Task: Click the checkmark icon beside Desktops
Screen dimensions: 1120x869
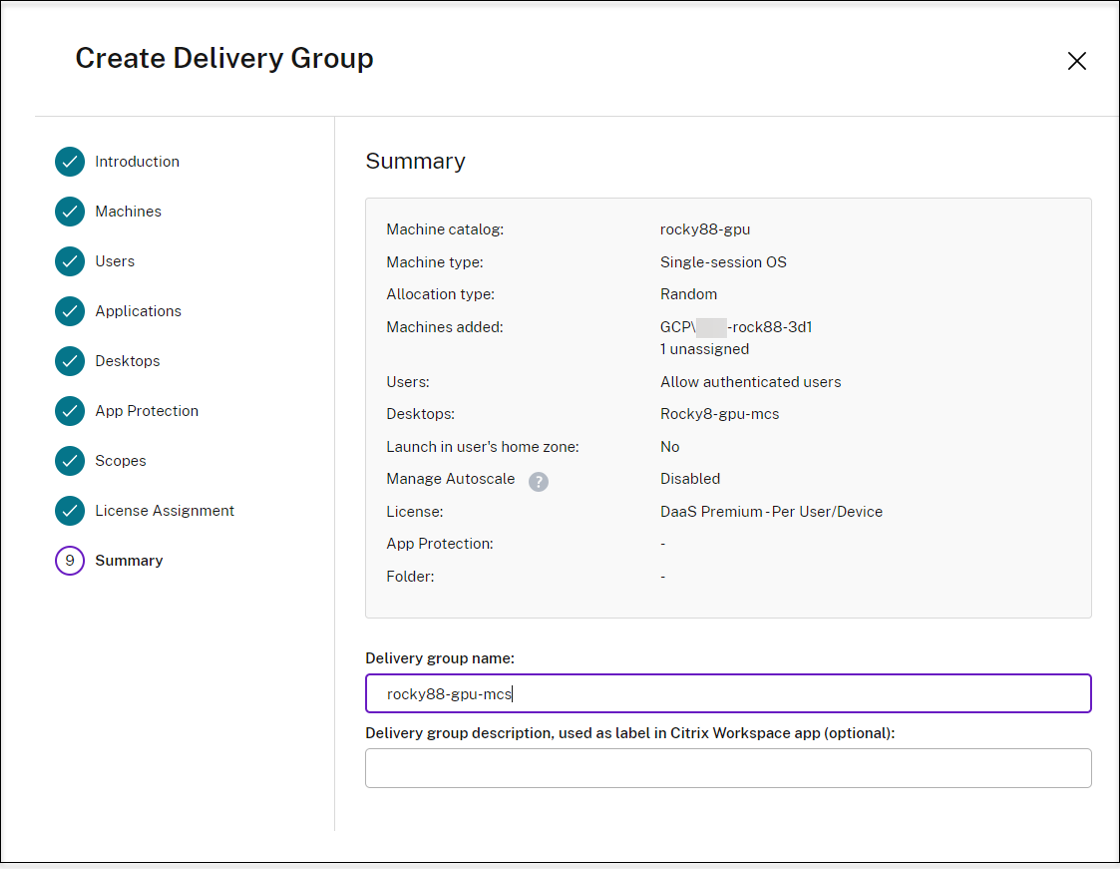Action: pyautogui.click(x=69, y=361)
